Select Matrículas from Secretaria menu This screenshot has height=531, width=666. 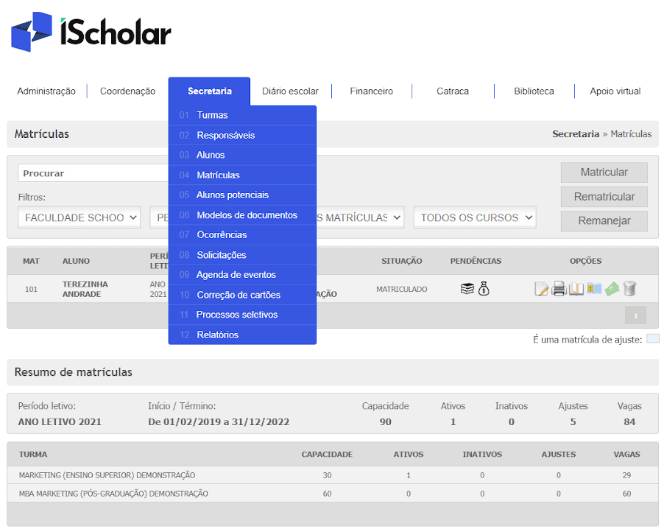click(243, 175)
